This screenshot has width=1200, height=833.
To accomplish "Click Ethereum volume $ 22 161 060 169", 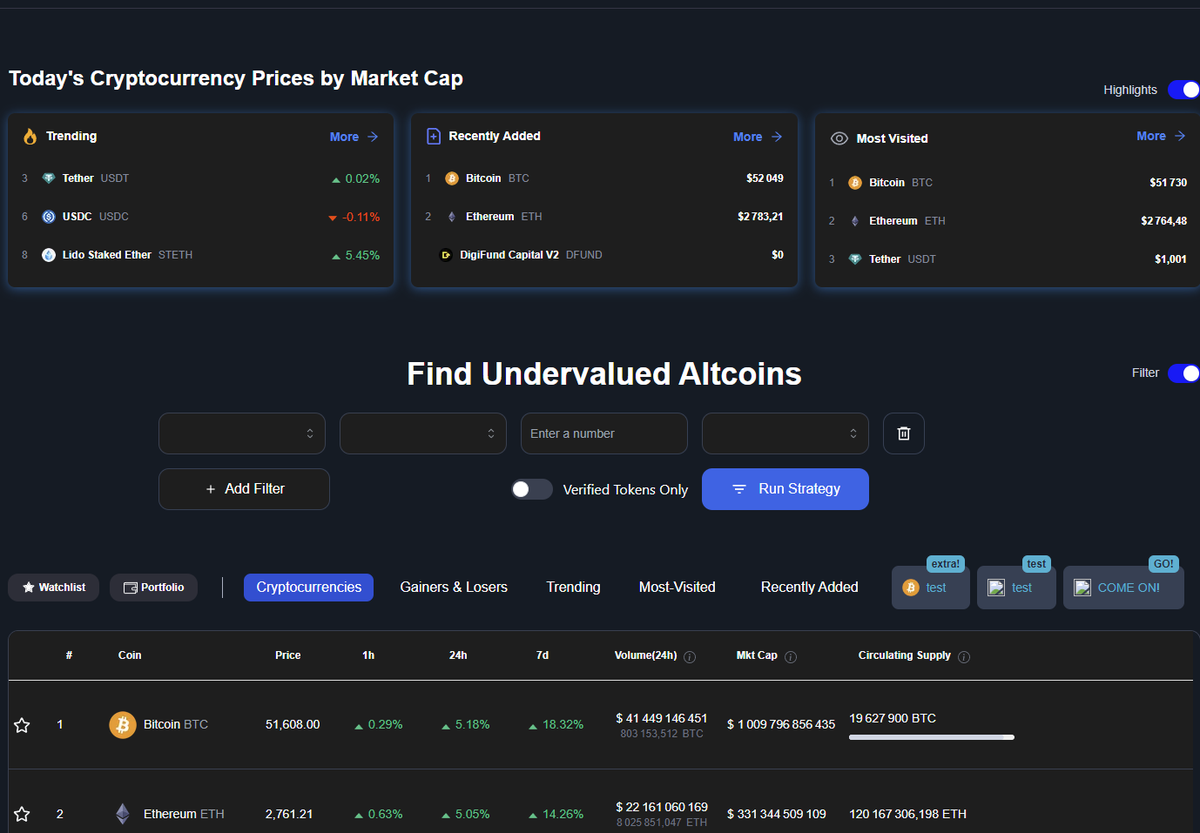I will coord(662,807).
